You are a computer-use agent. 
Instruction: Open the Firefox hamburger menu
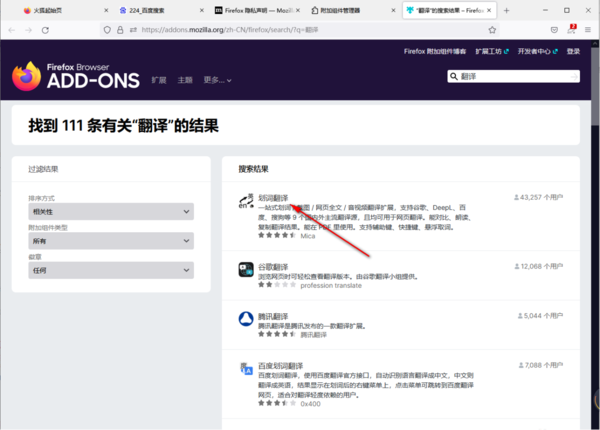pos(588,30)
